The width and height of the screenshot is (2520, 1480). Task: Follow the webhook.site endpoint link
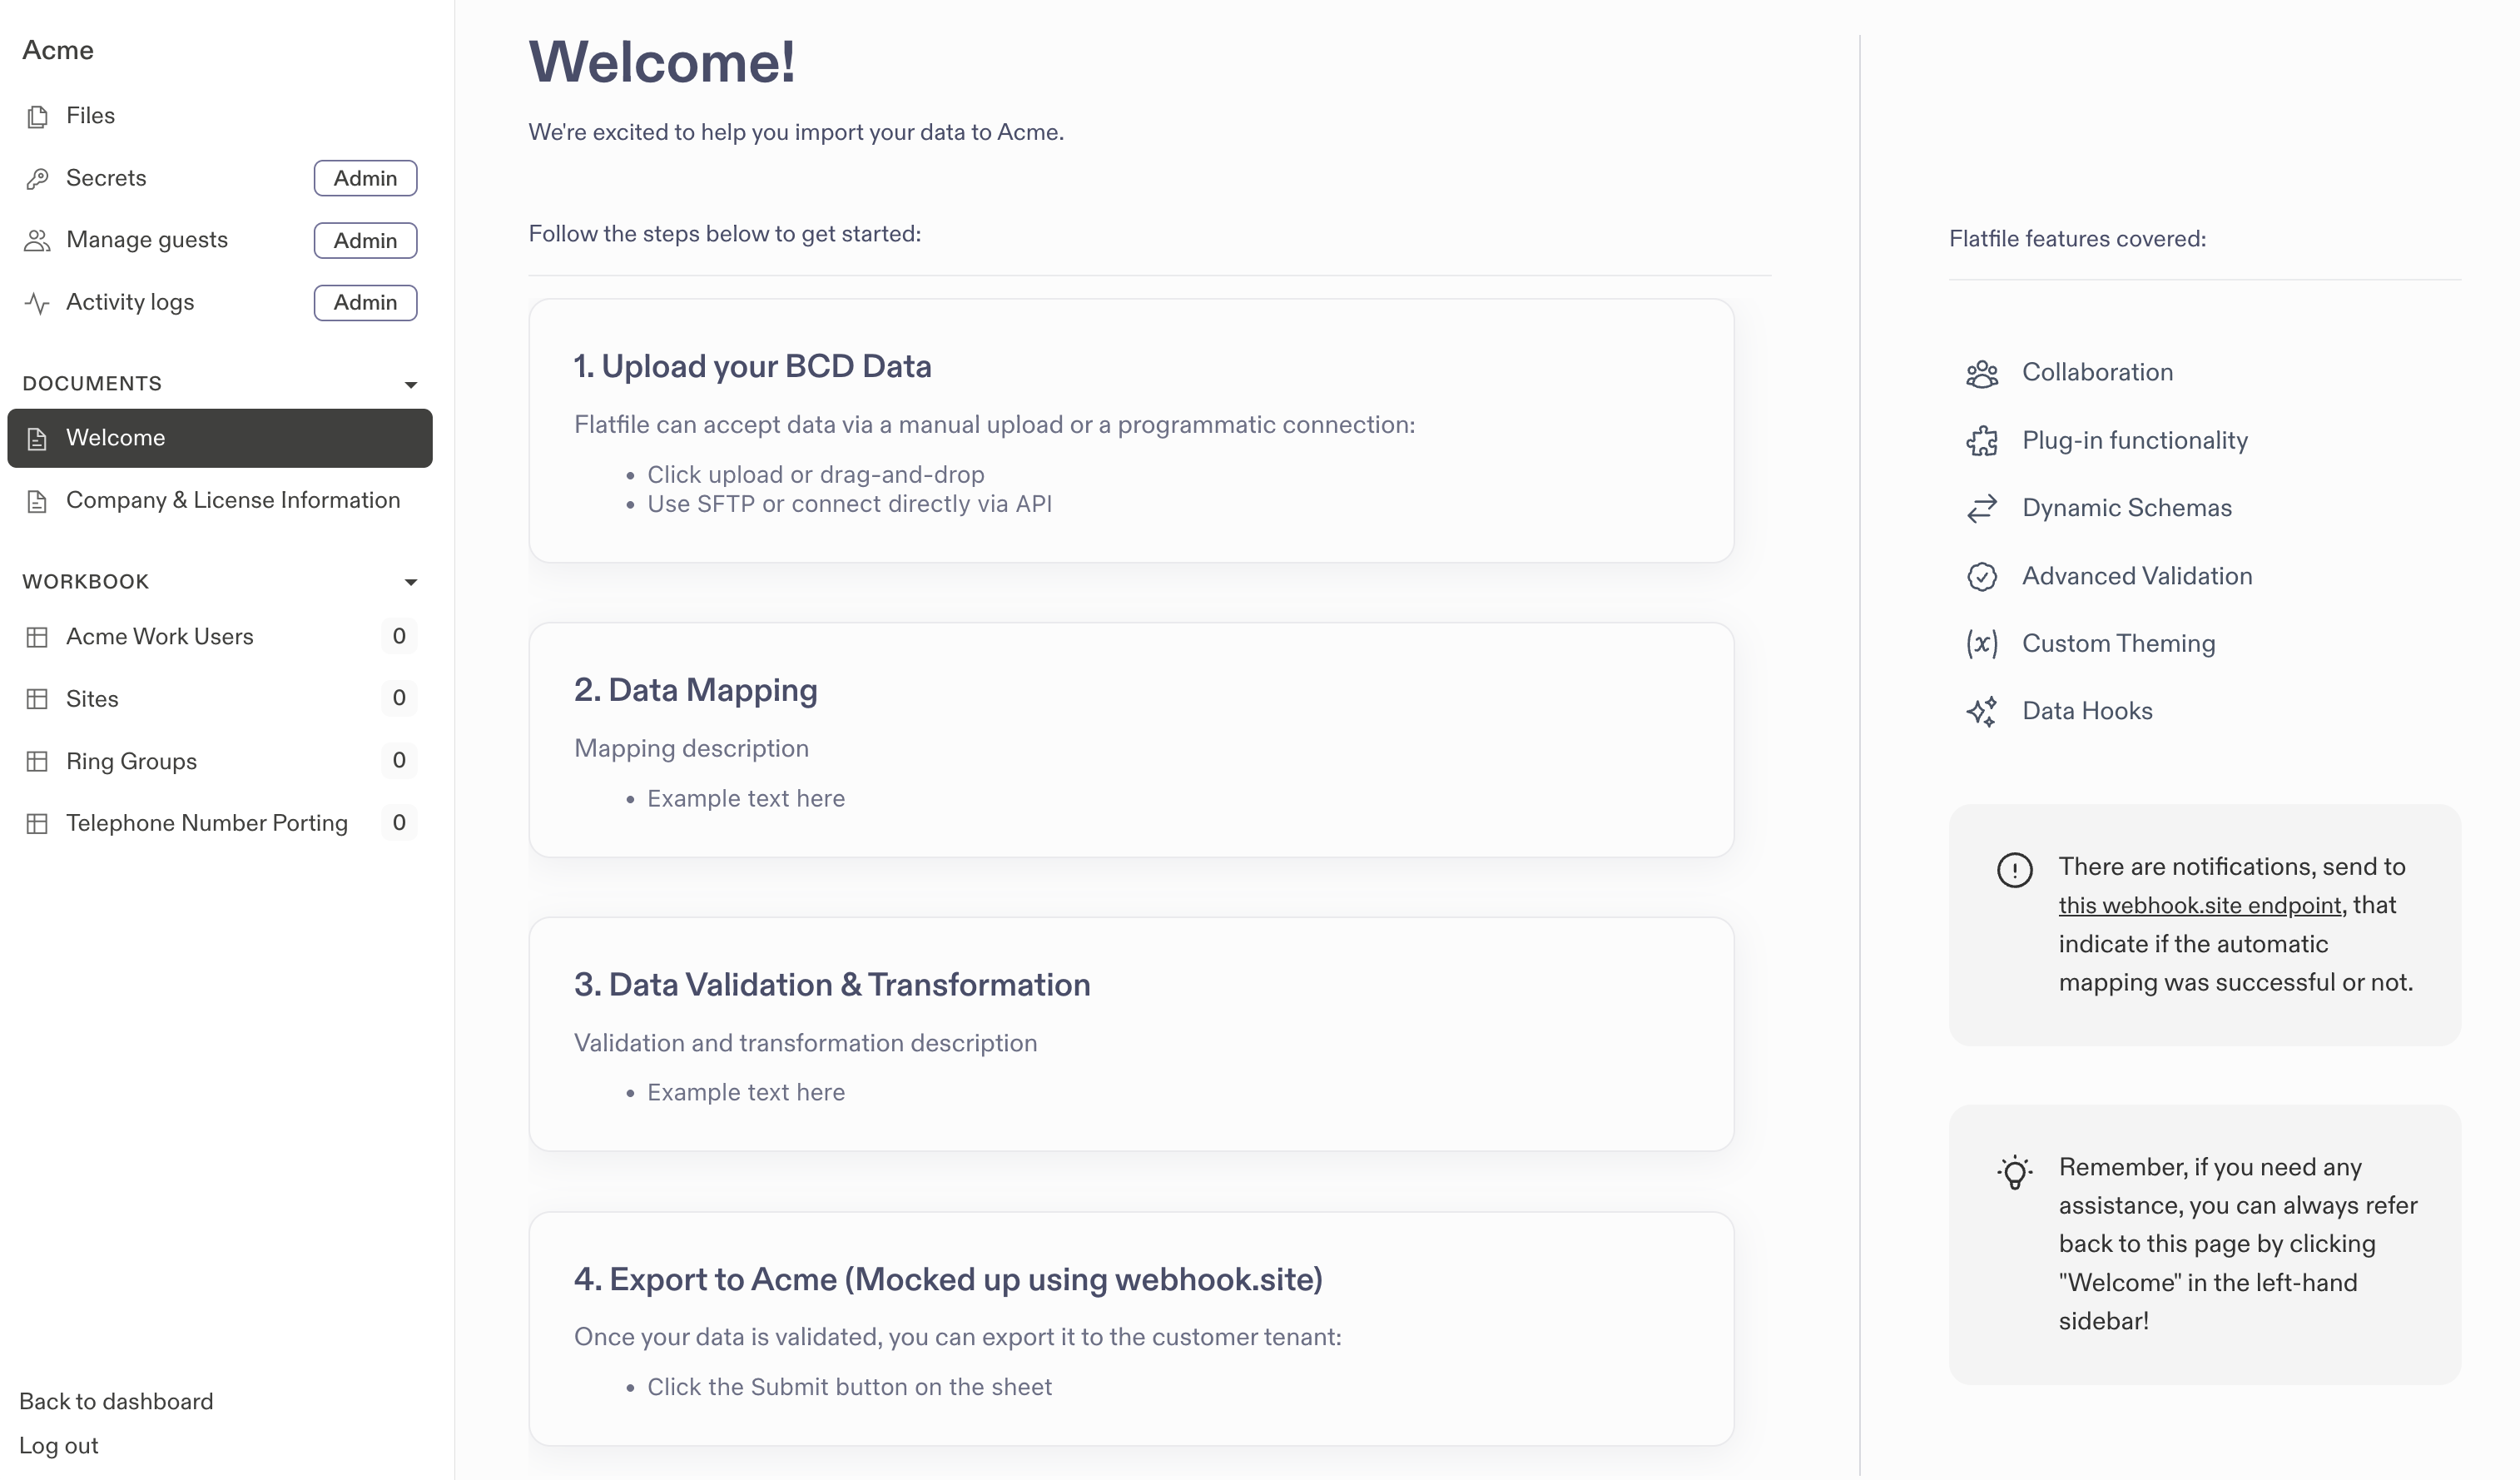[2199, 905]
